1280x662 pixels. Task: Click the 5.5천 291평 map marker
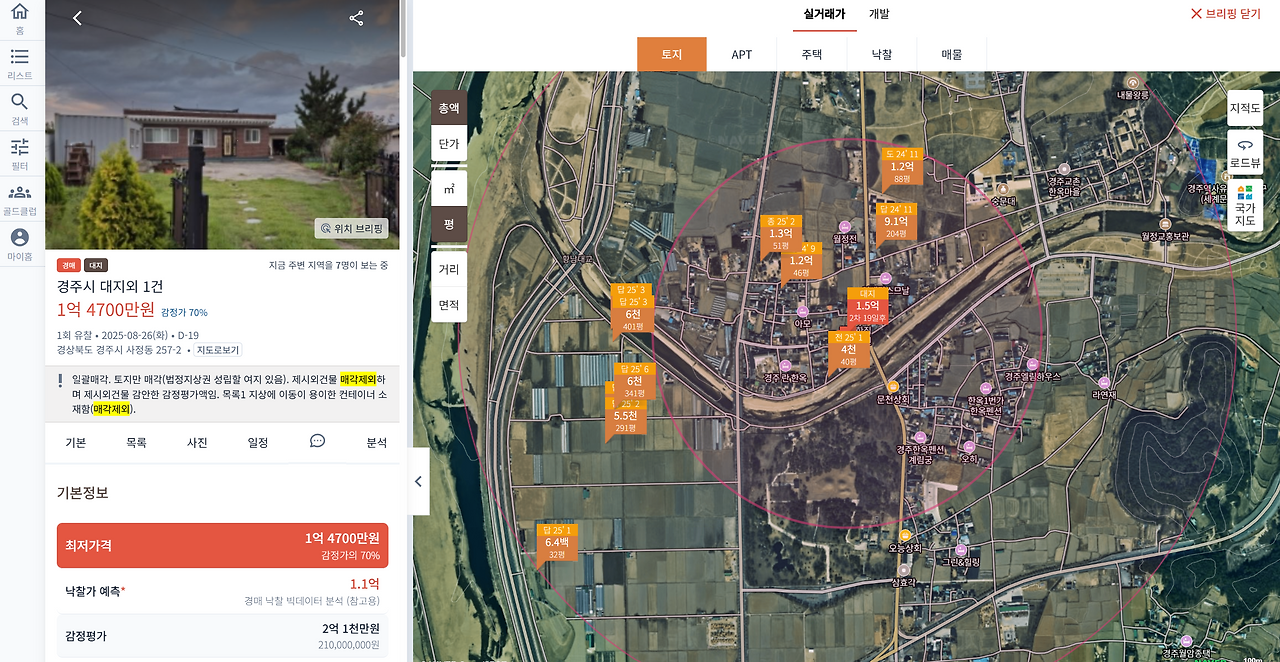625,416
